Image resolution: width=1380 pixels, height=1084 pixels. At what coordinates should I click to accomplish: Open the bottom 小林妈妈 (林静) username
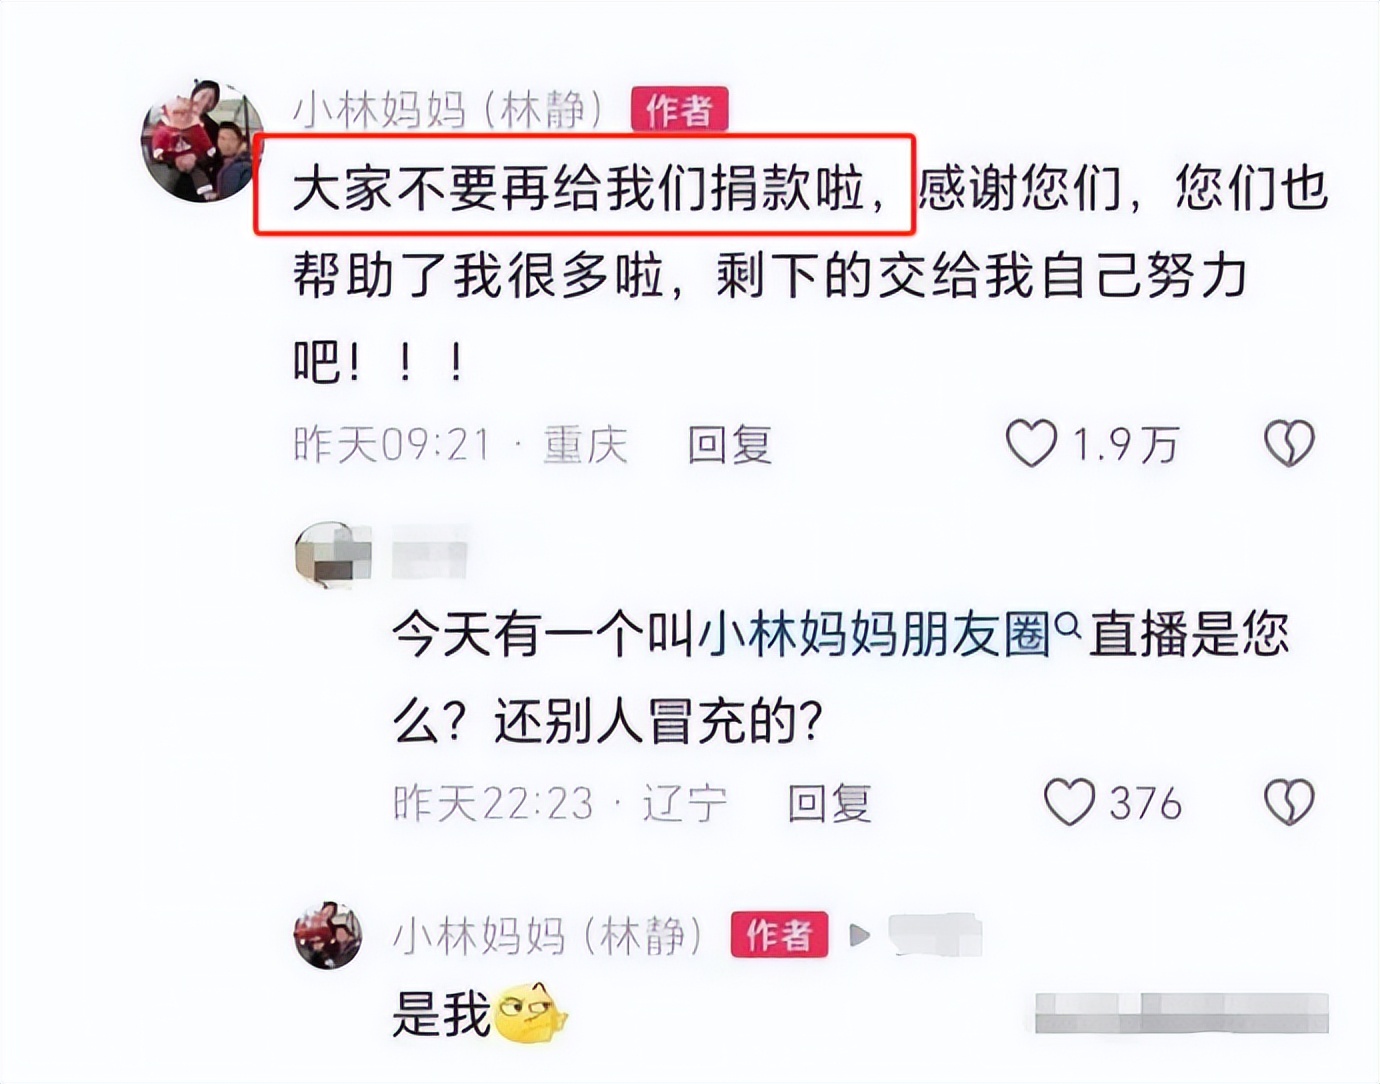(548, 936)
